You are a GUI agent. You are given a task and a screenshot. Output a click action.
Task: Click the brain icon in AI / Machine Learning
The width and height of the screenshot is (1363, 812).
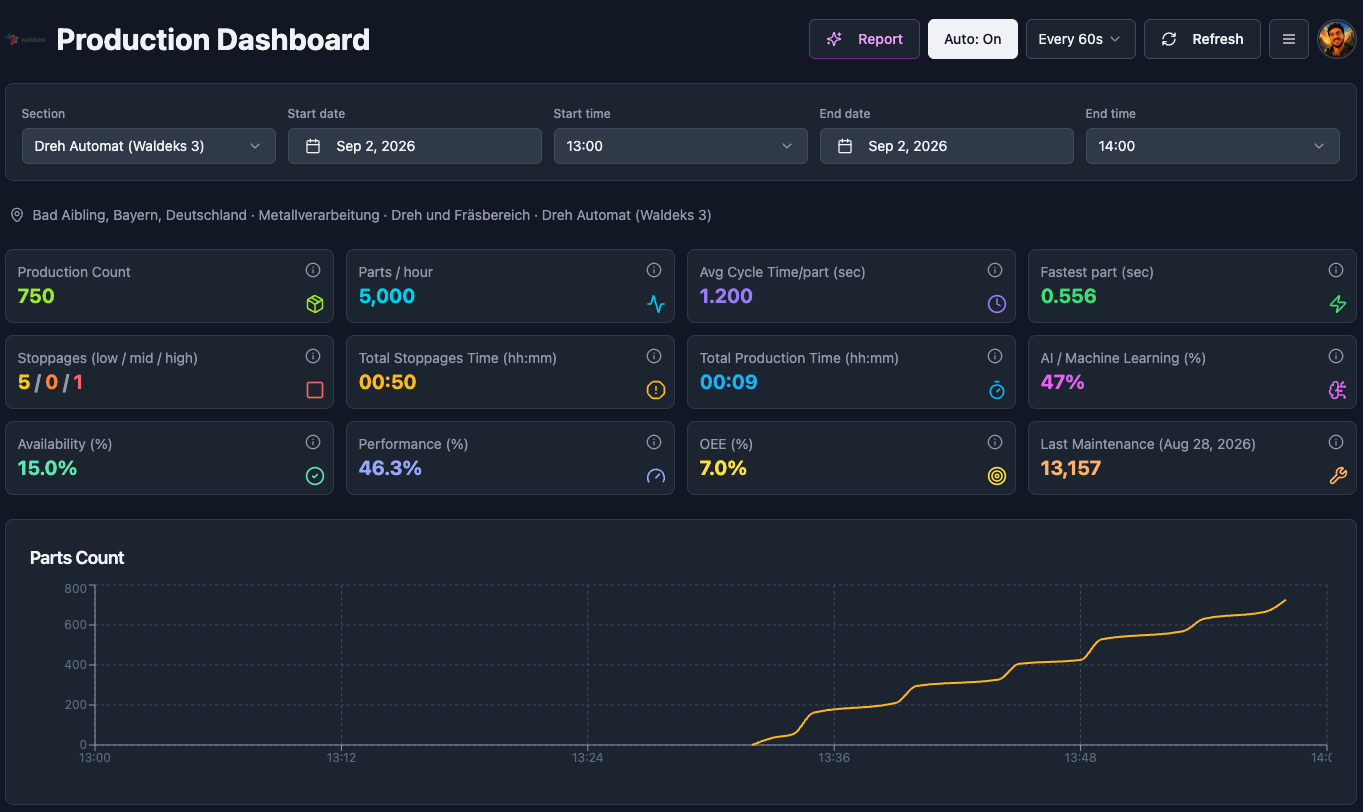click(1338, 390)
